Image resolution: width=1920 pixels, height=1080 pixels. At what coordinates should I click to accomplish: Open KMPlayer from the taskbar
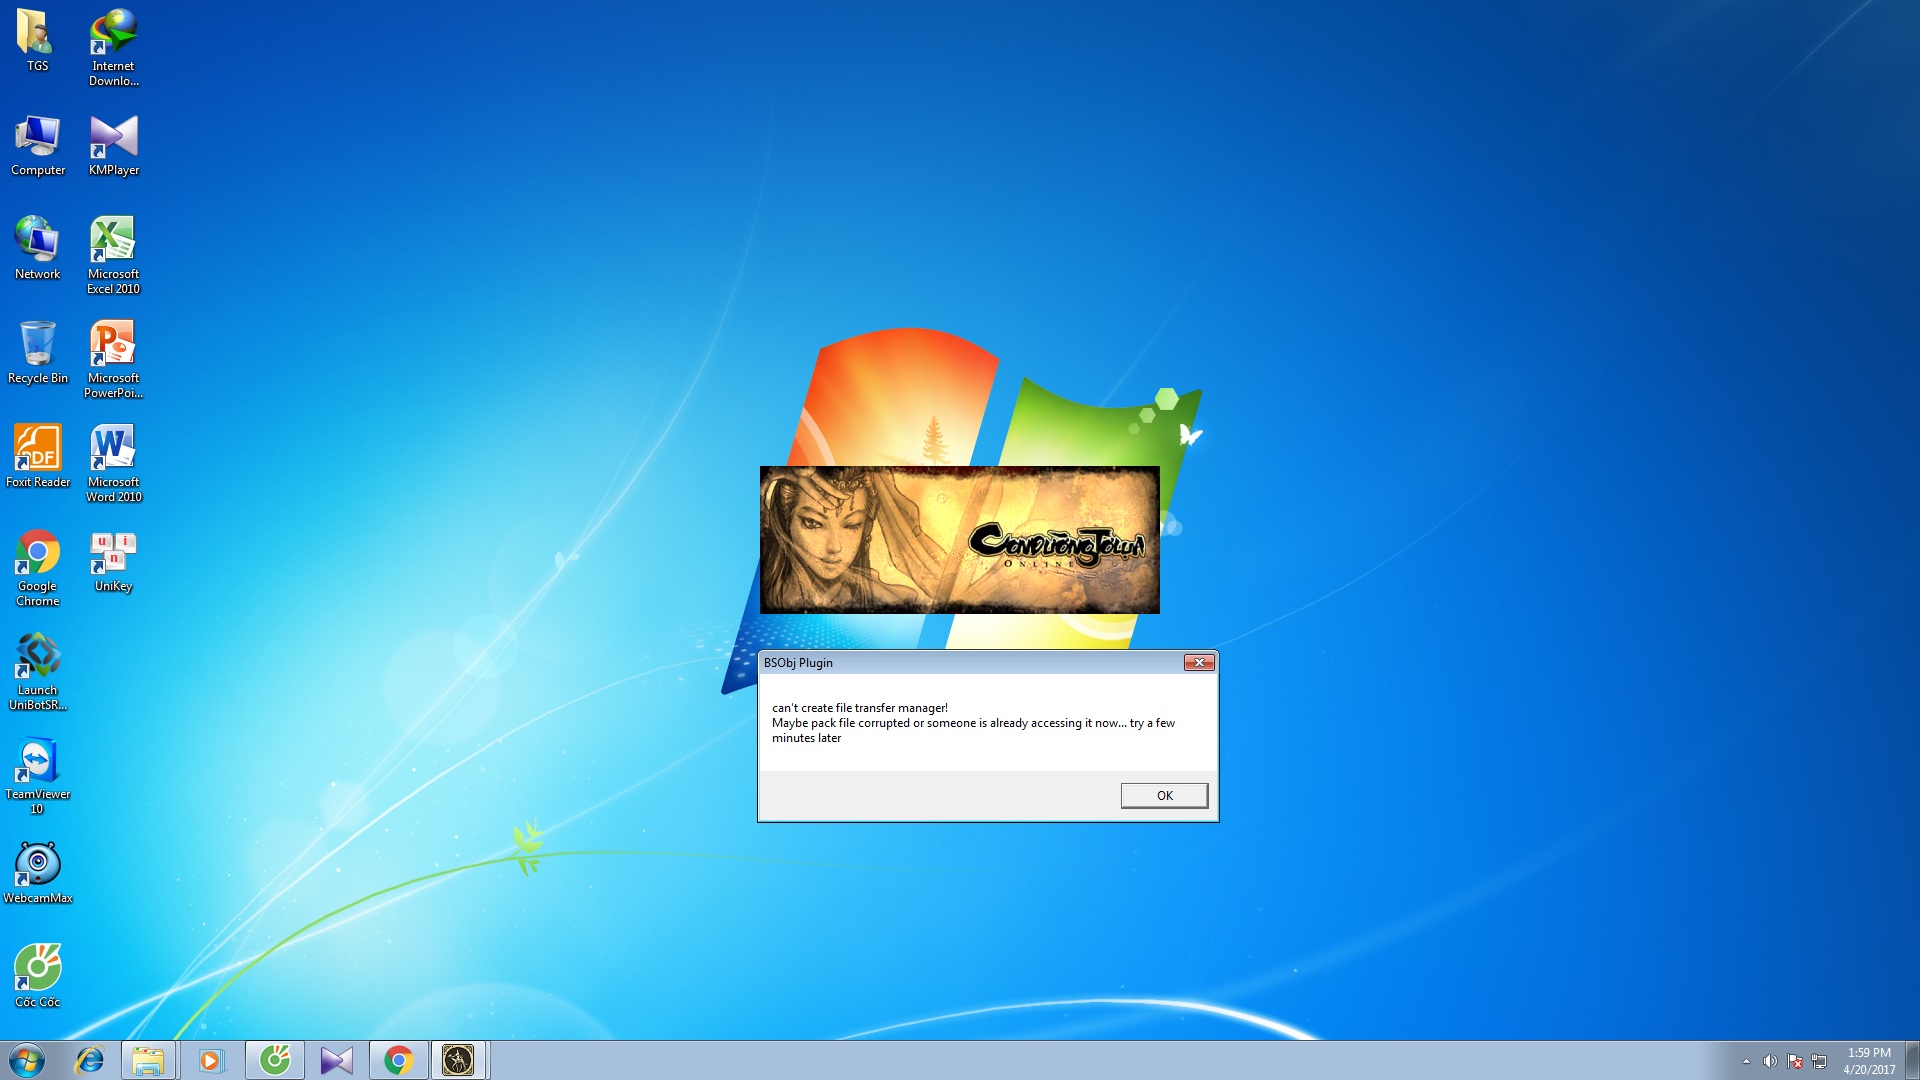tap(337, 1060)
